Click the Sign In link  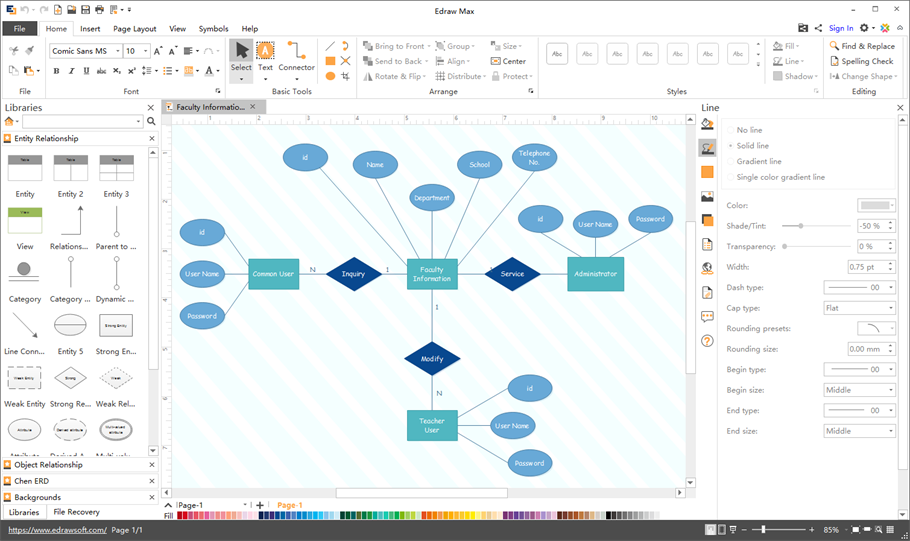pos(841,28)
